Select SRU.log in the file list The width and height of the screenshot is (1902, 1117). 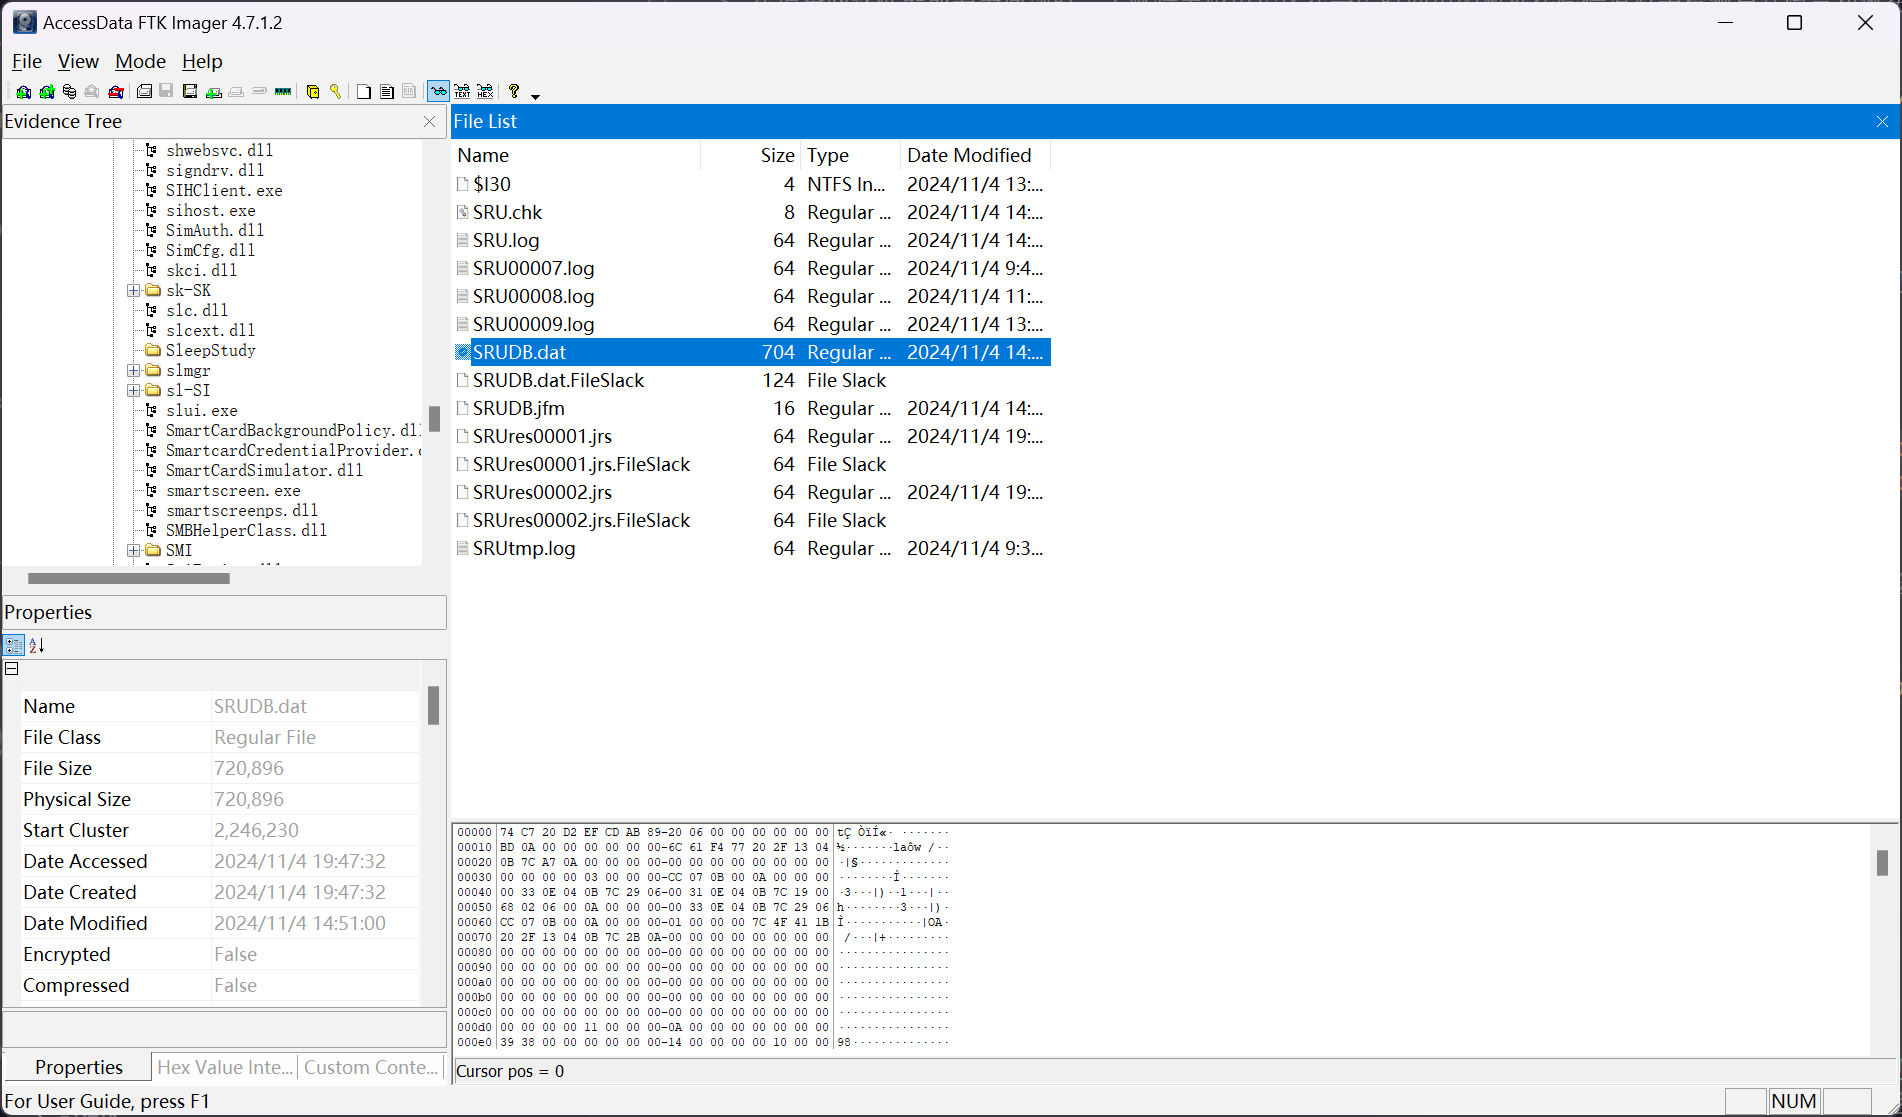752,240
